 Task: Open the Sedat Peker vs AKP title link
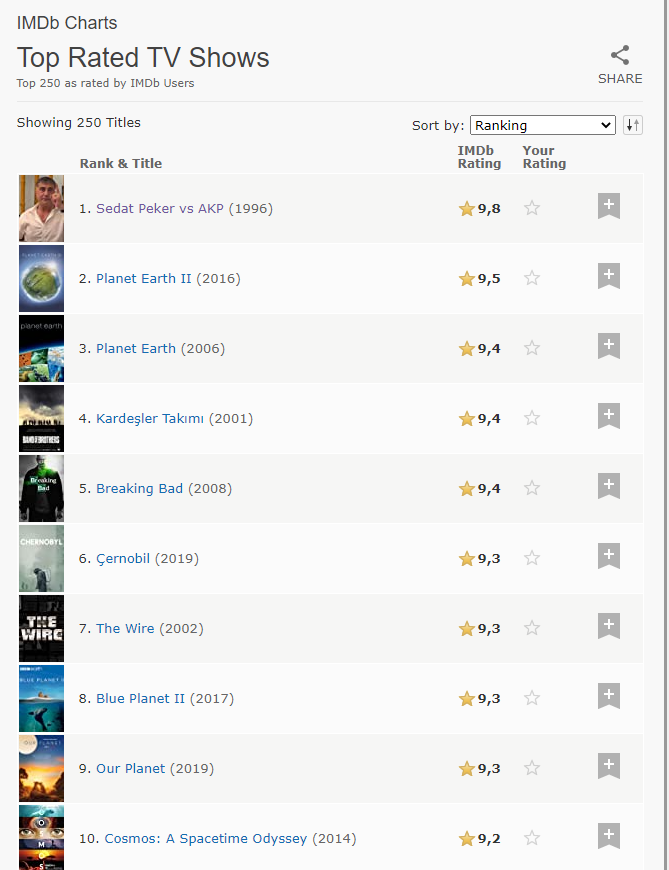click(160, 209)
